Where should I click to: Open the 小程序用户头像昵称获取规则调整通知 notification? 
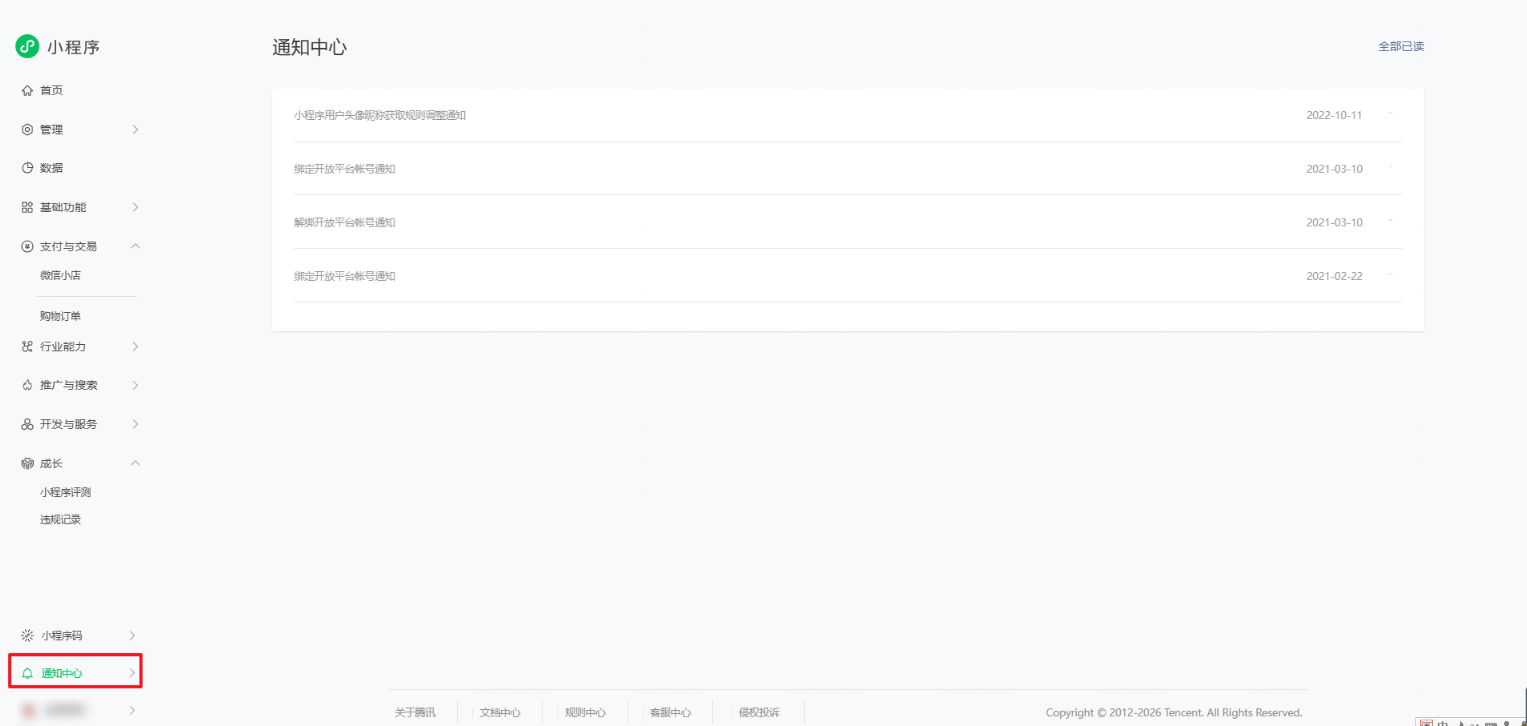pyautogui.click(x=380, y=115)
